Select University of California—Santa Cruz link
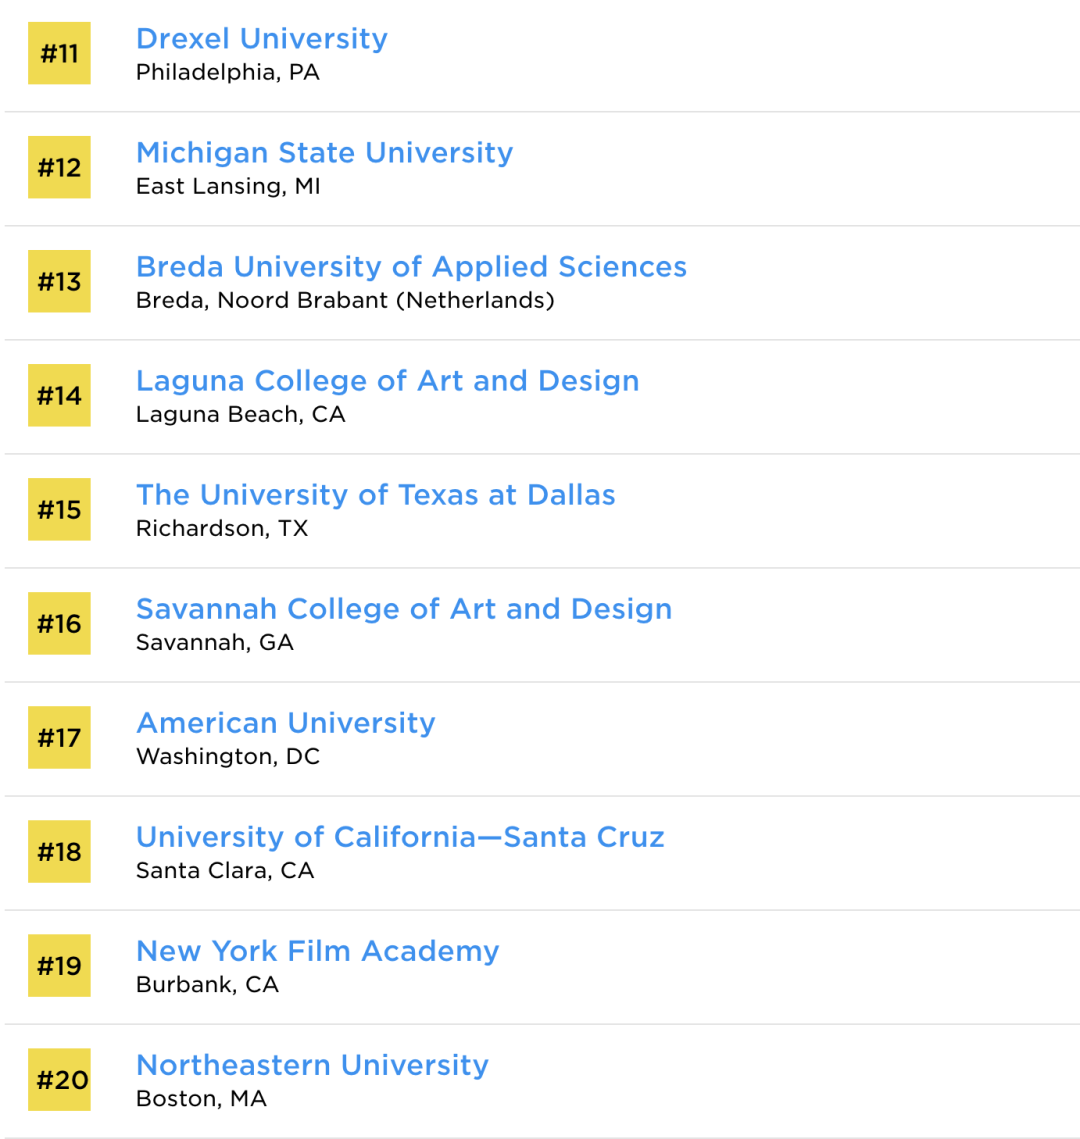The image size is (1080, 1139). tap(400, 837)
